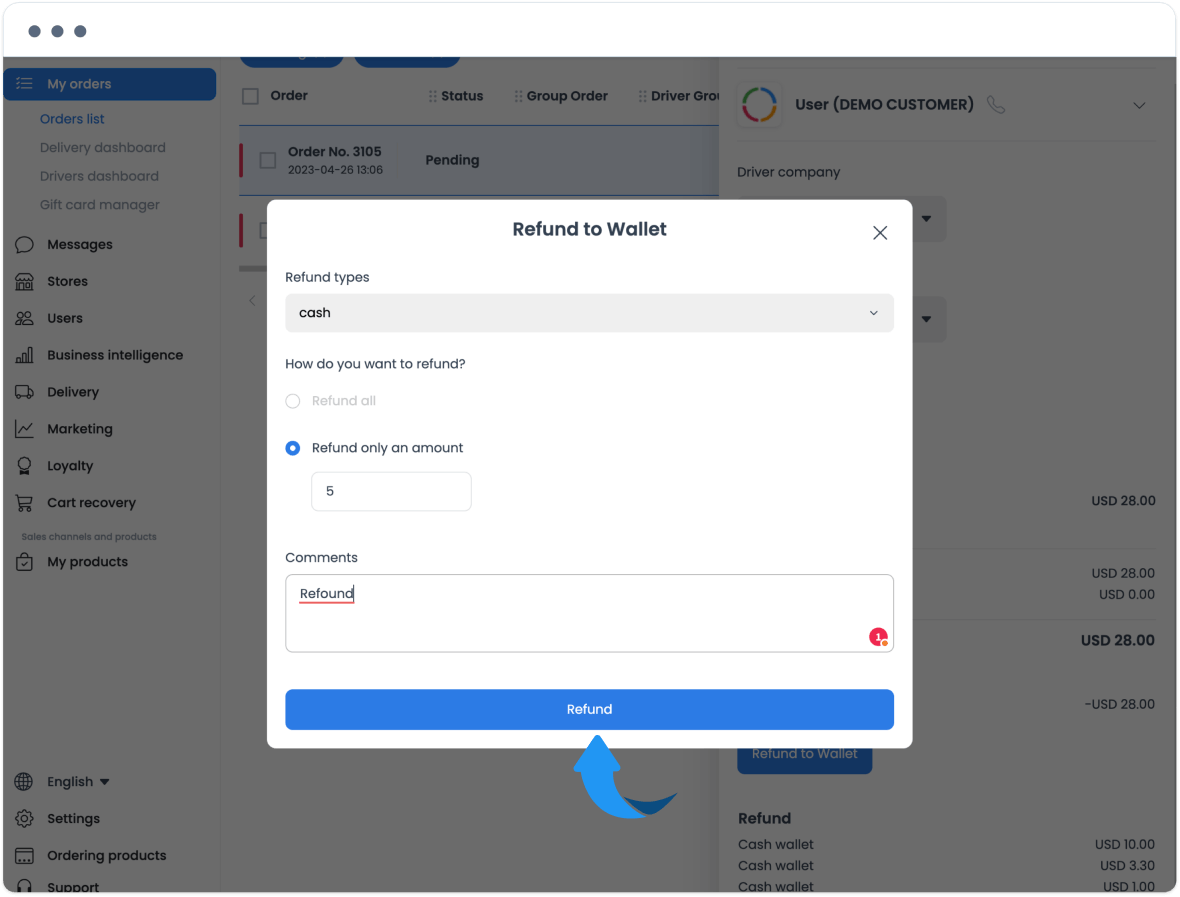
Task: Open the Marketing section
Action: coord(80,429)
